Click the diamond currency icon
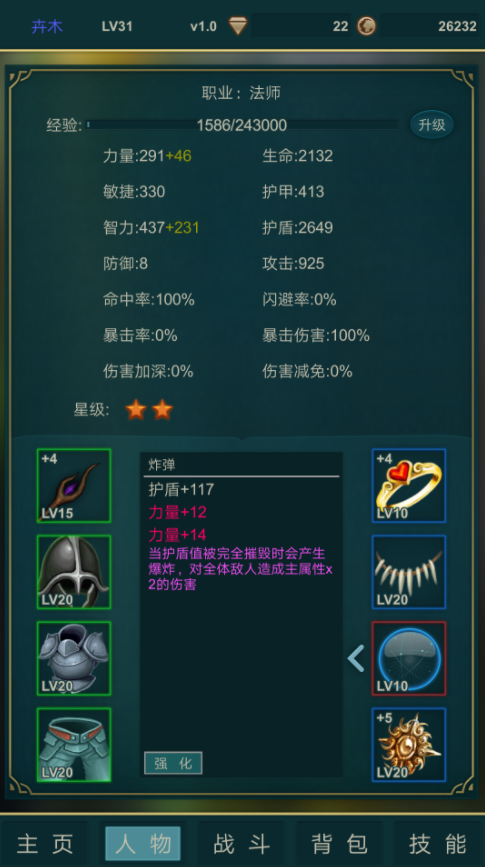Image resolution: width=485 pixels, height=867 pixels. pyautogui.click(x=238, y=25)
